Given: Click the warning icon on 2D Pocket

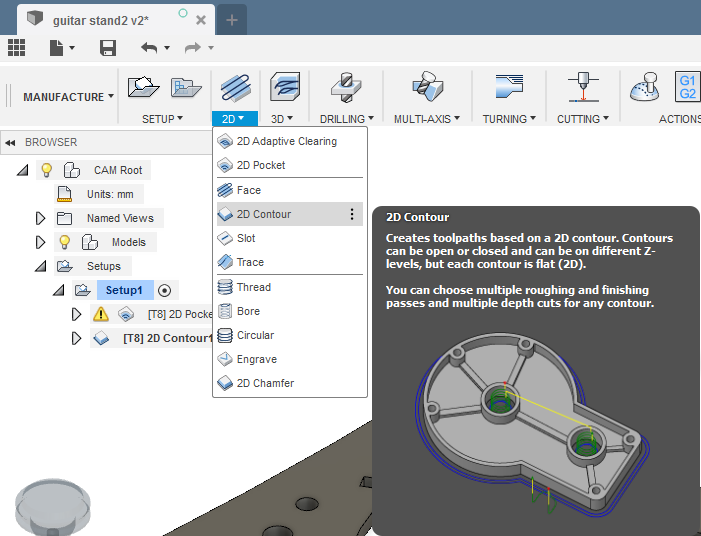Looking at the screenshot, I should pos(101,314).
